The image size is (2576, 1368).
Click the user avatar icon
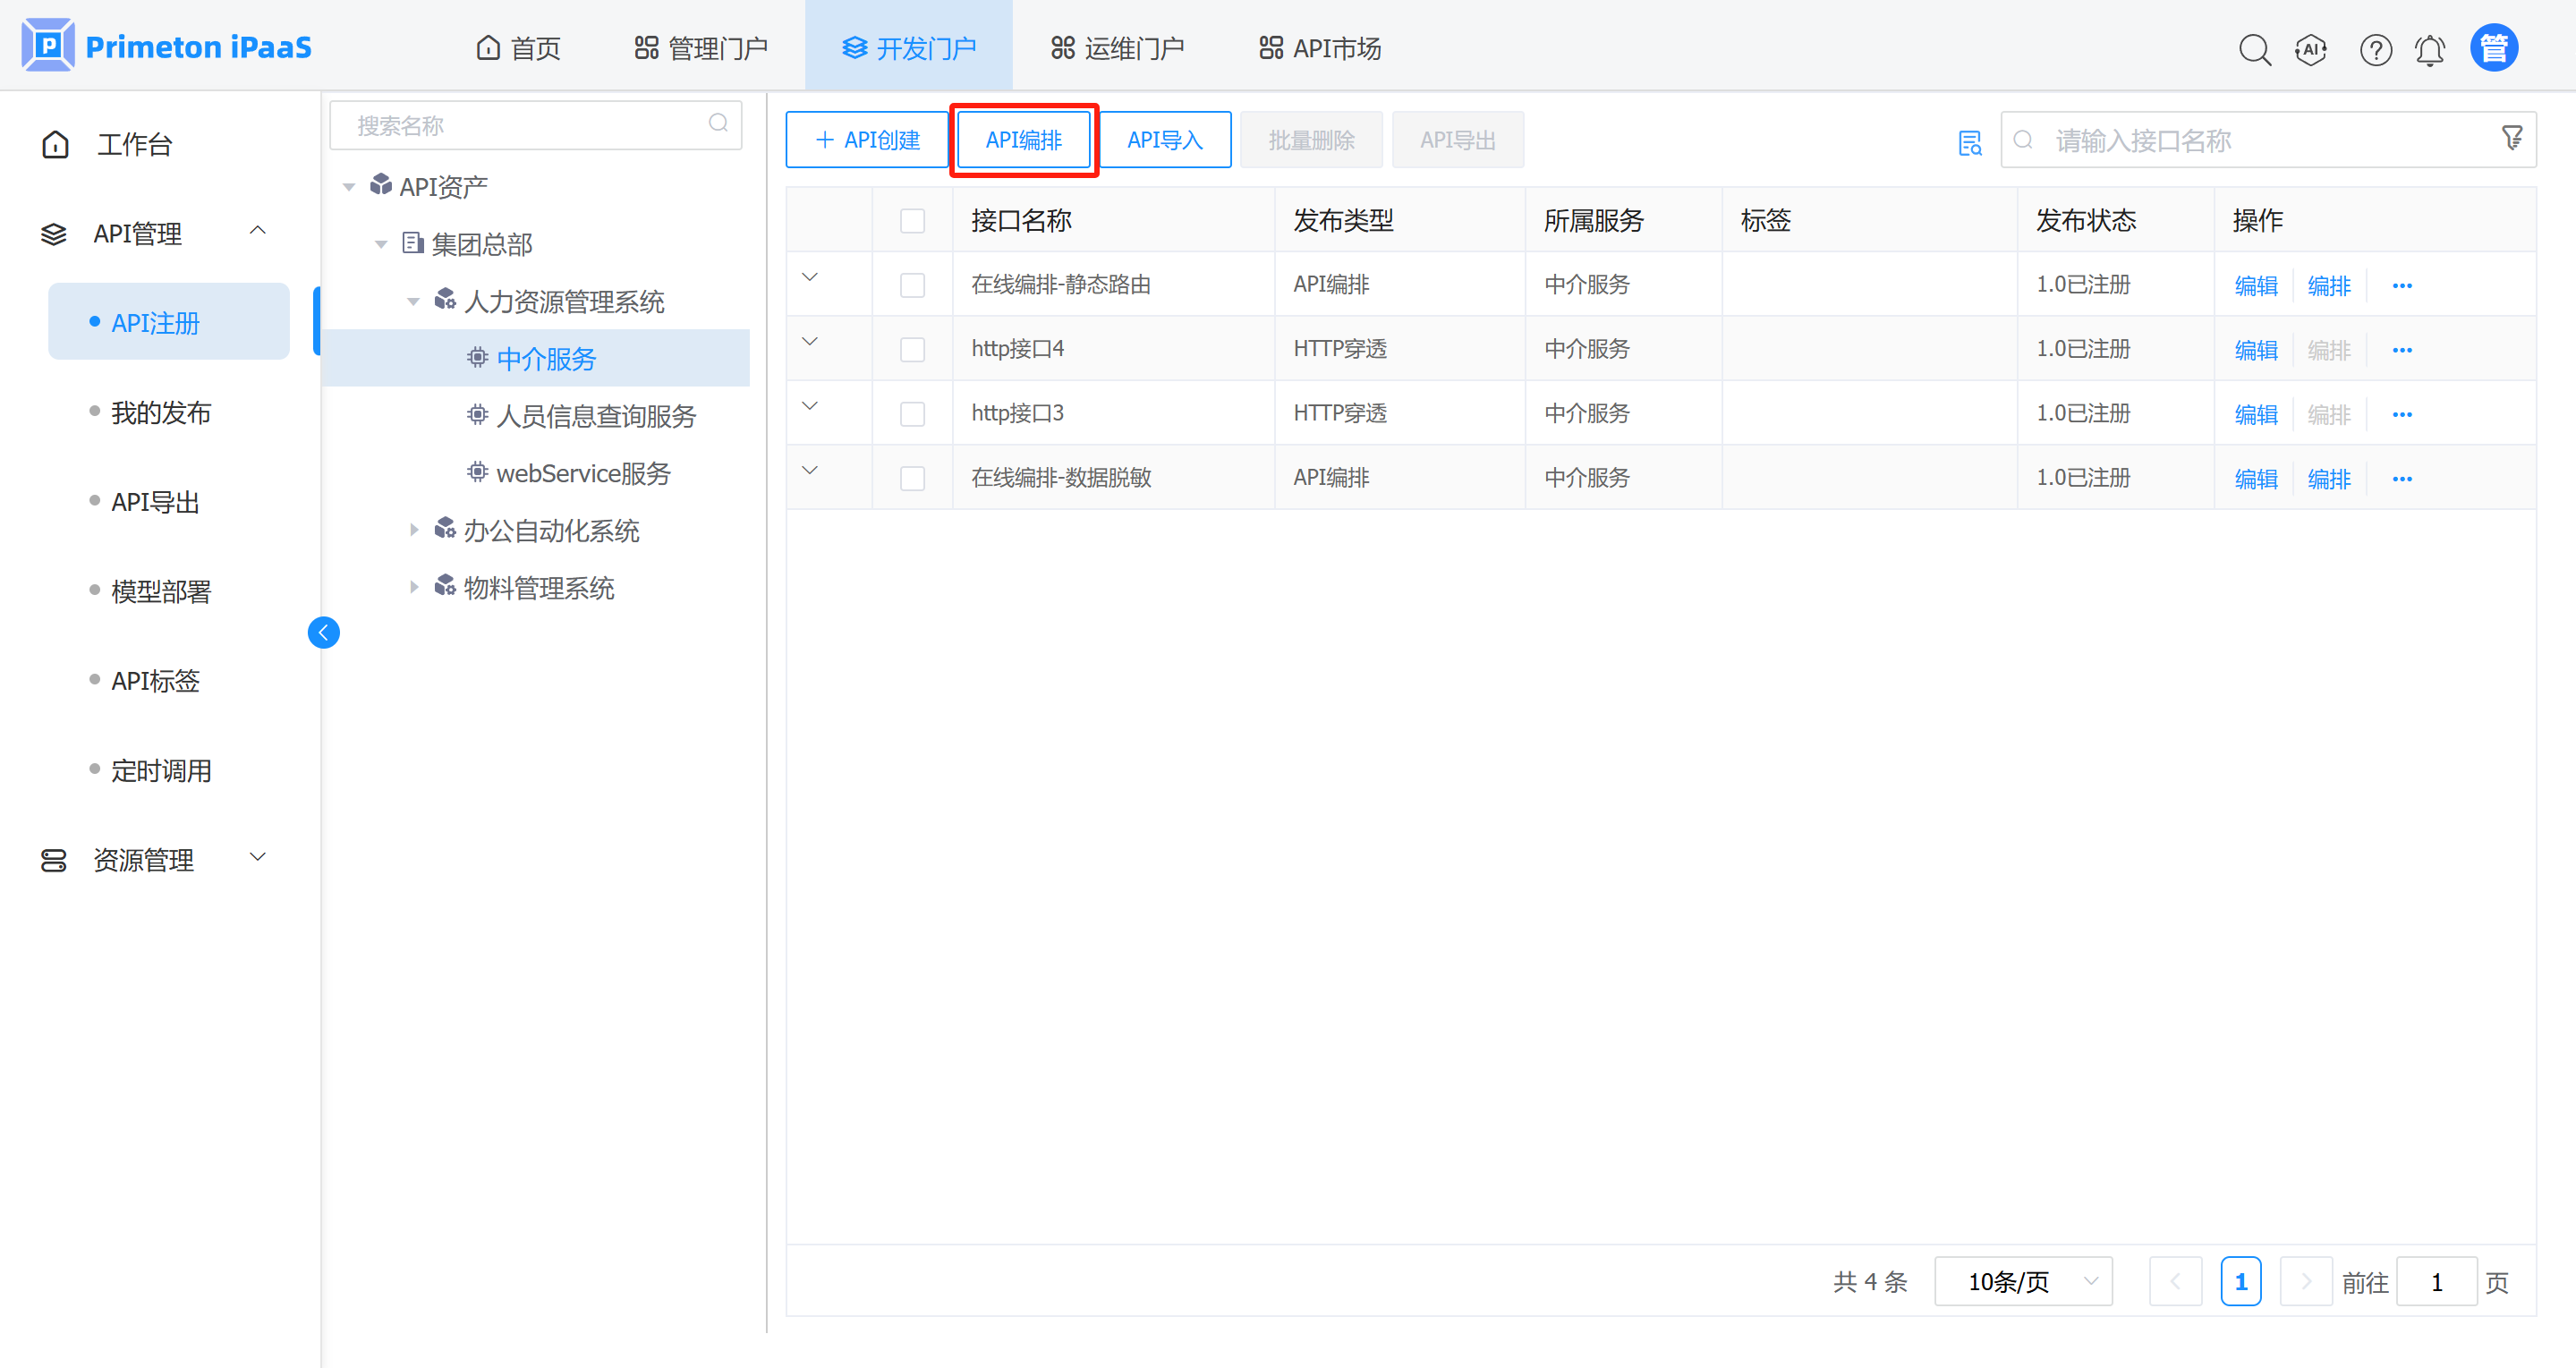pos(2493,48)
